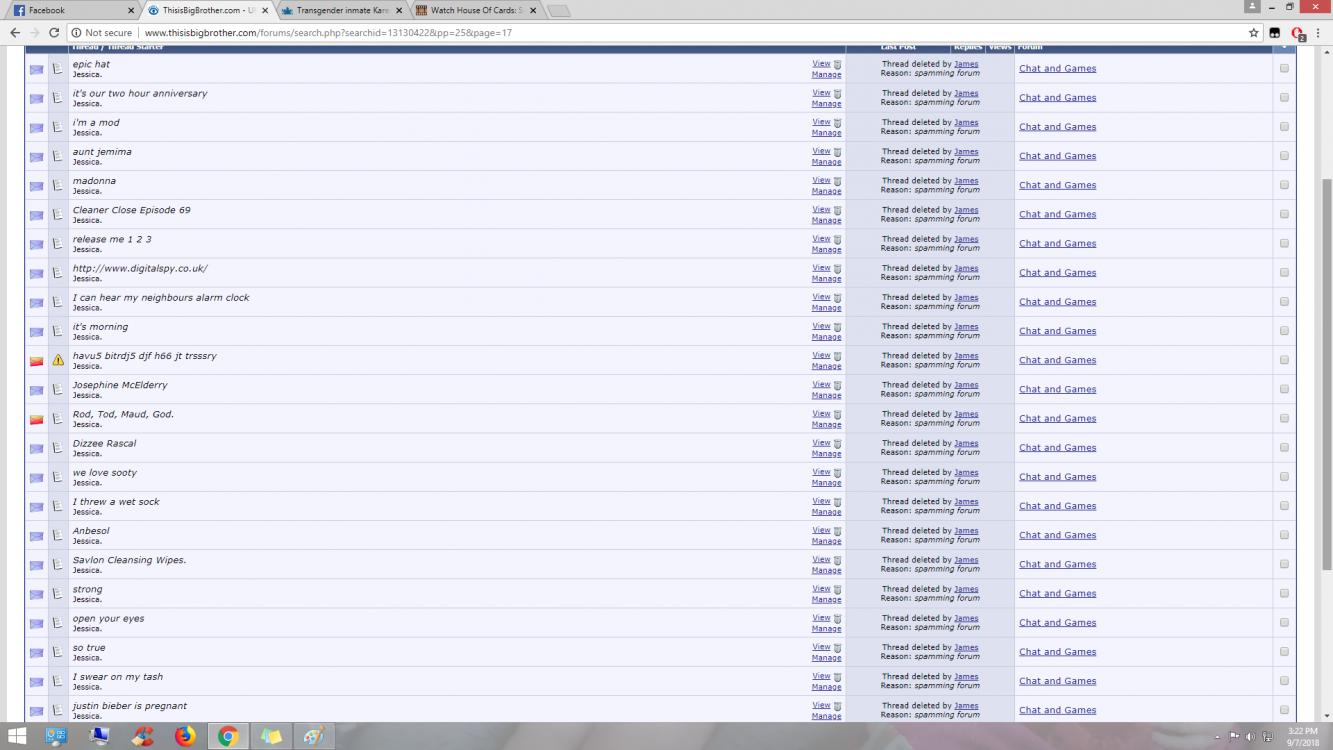Click the warning icon beside 'havu5 bitrdj5' thread
Screen dimensions: 1333x750
(x=58, y=360)
